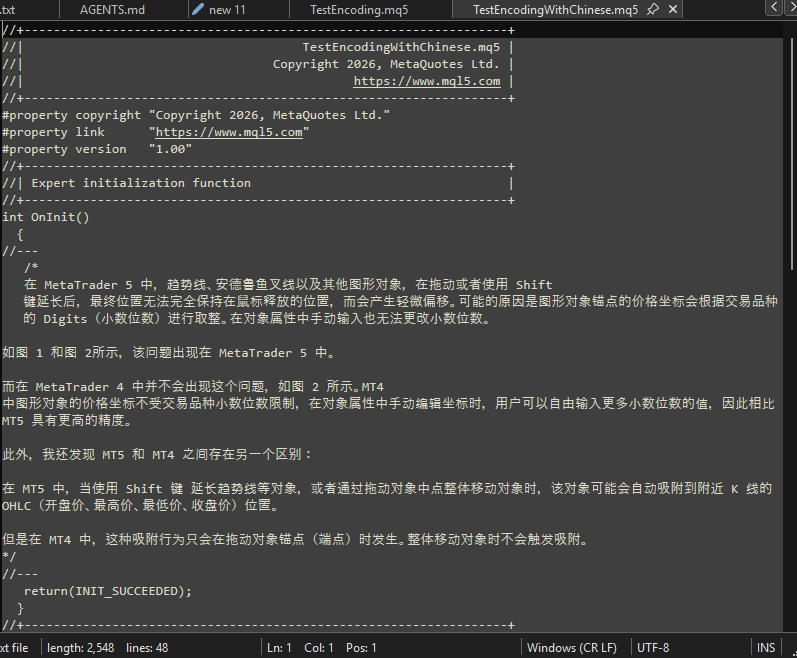This screenshot has width=797, height=658.
Task: Open the https://www.mql5.com link in header comment
Action: tap(426, 81)
